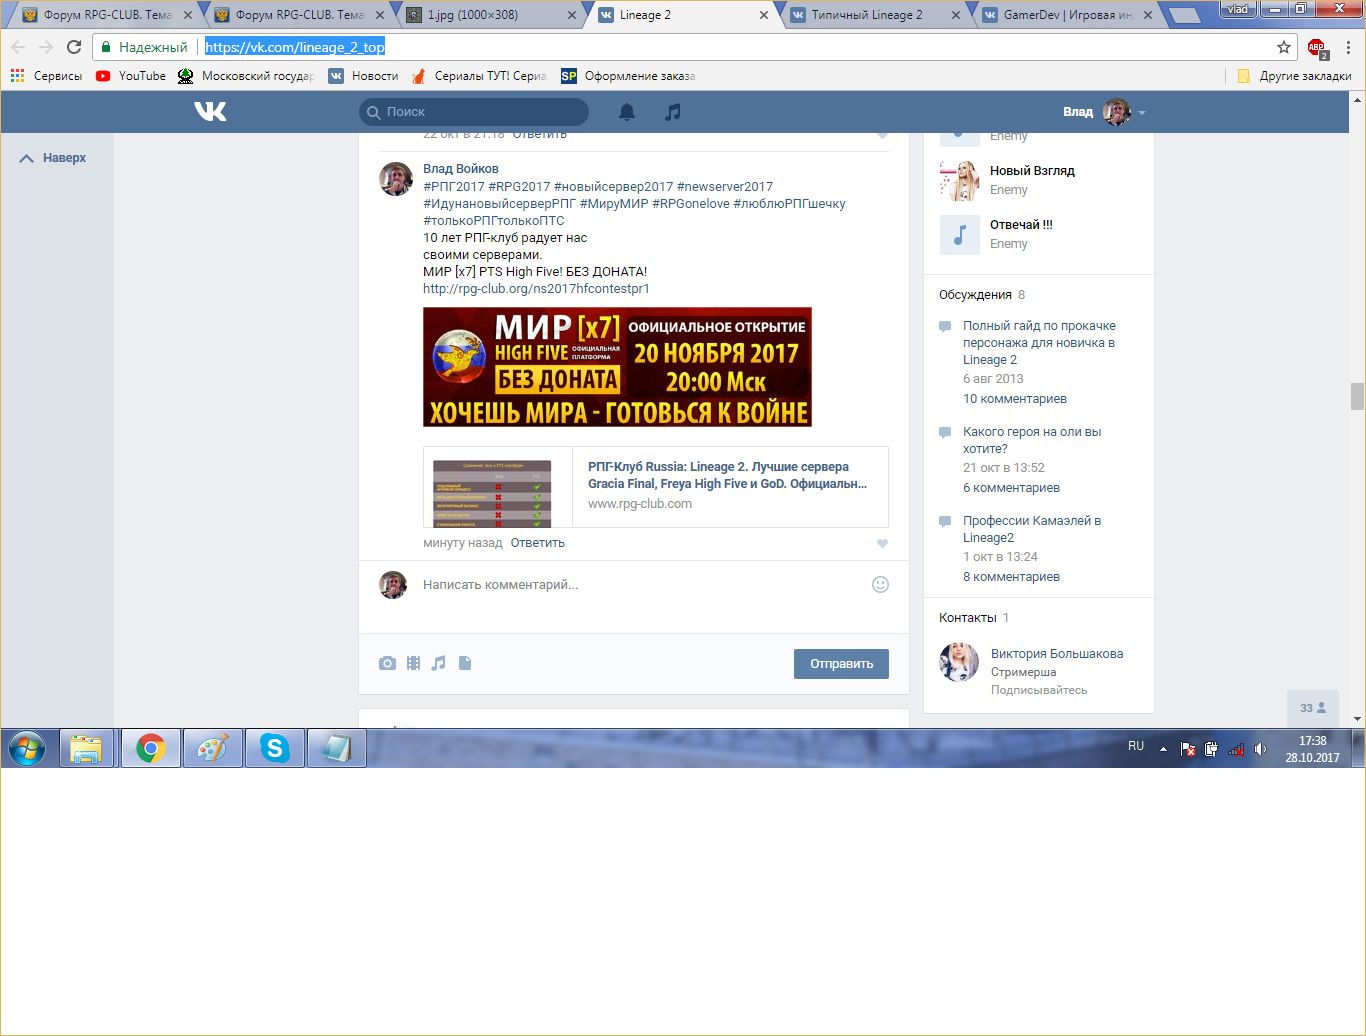
Task: Open the volume speaker tray icon
Action: [1260, 749]
